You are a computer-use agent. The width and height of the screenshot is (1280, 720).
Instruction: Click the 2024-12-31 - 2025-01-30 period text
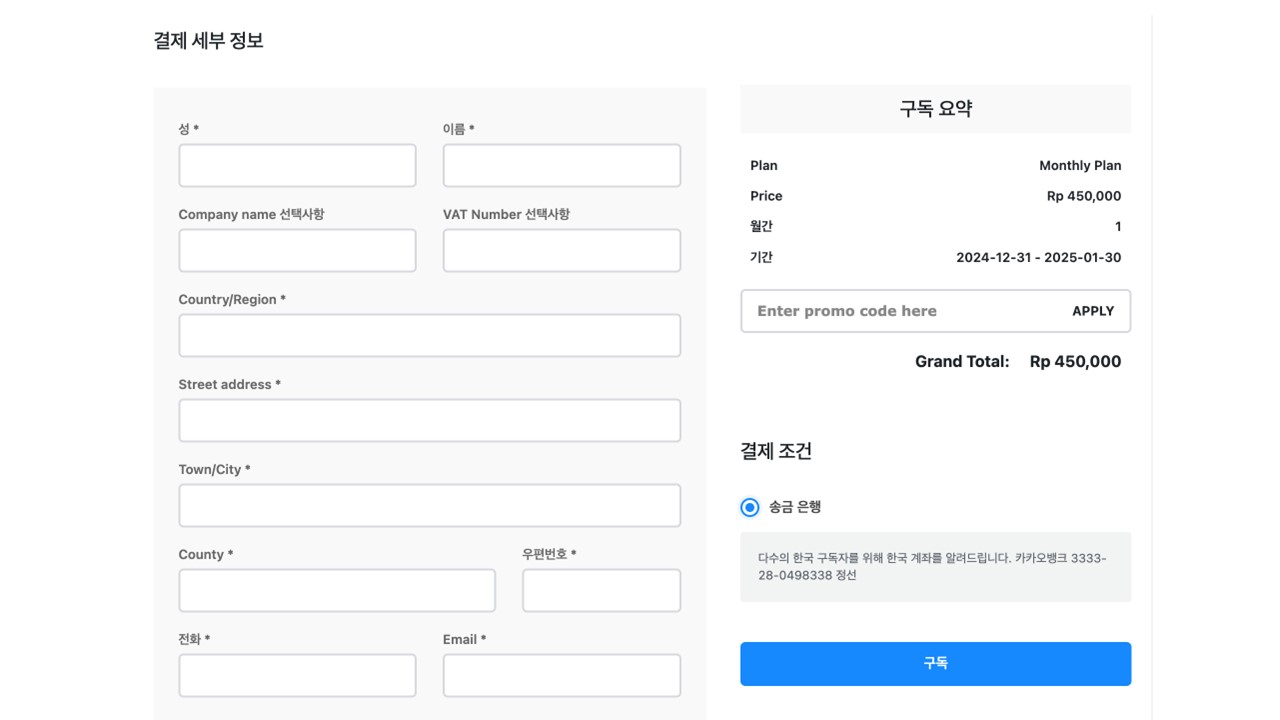[x=1038, y=258]
